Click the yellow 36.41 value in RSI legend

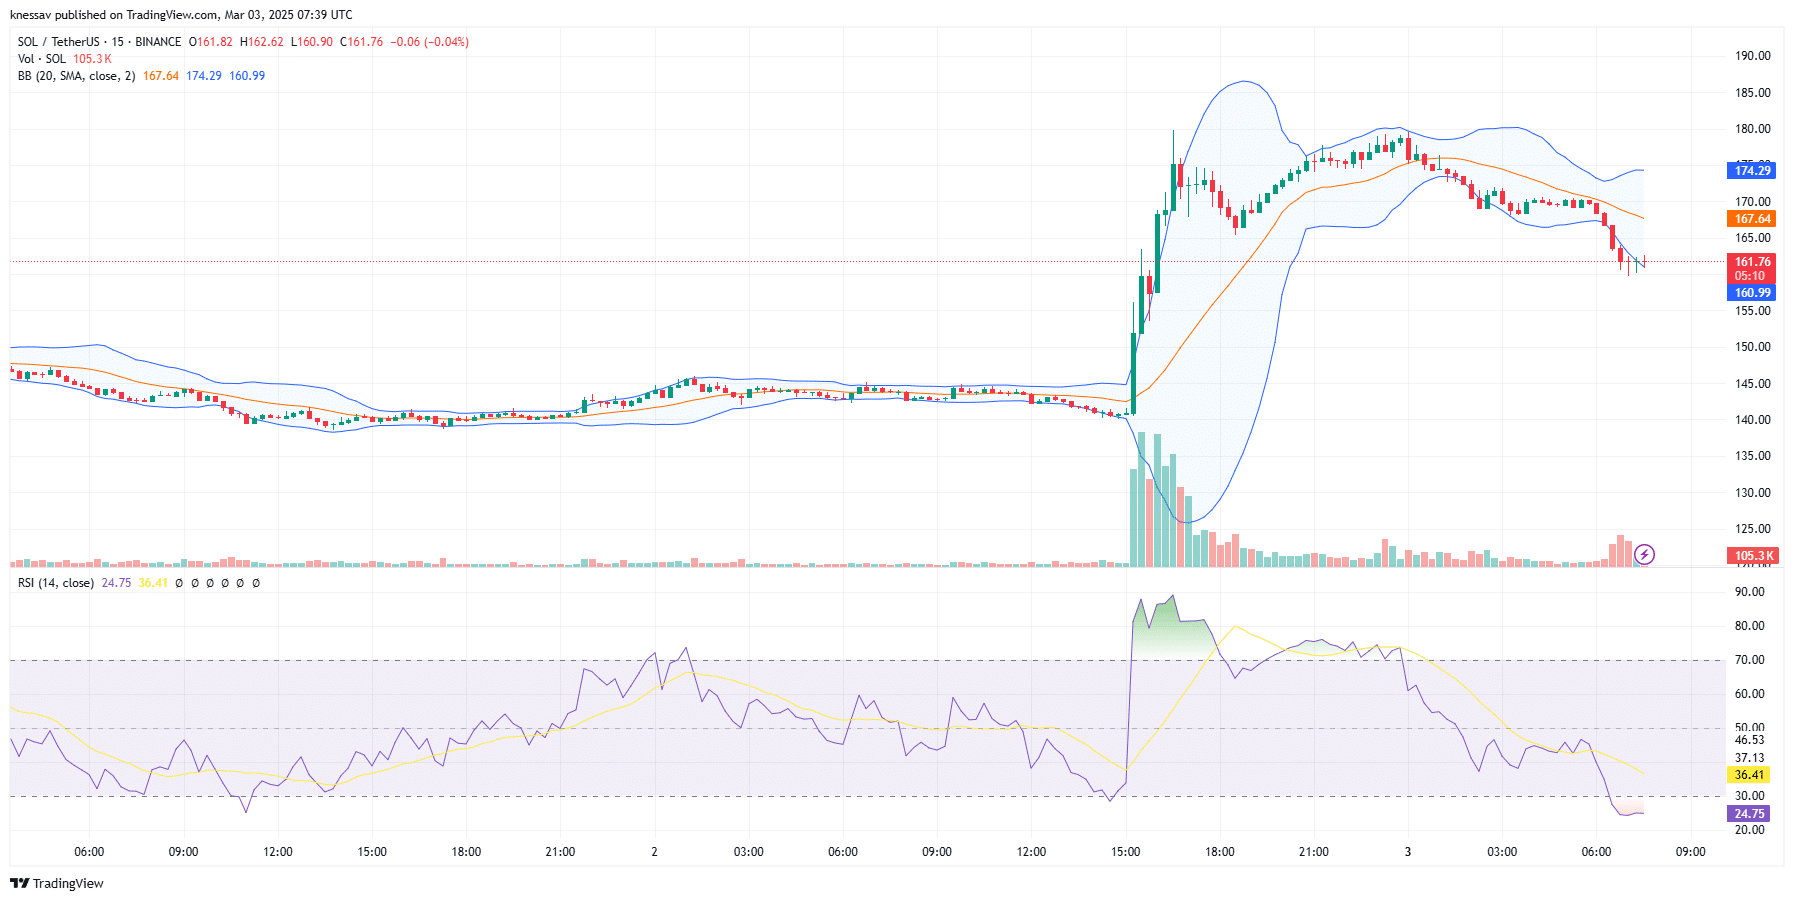point(153,583)
